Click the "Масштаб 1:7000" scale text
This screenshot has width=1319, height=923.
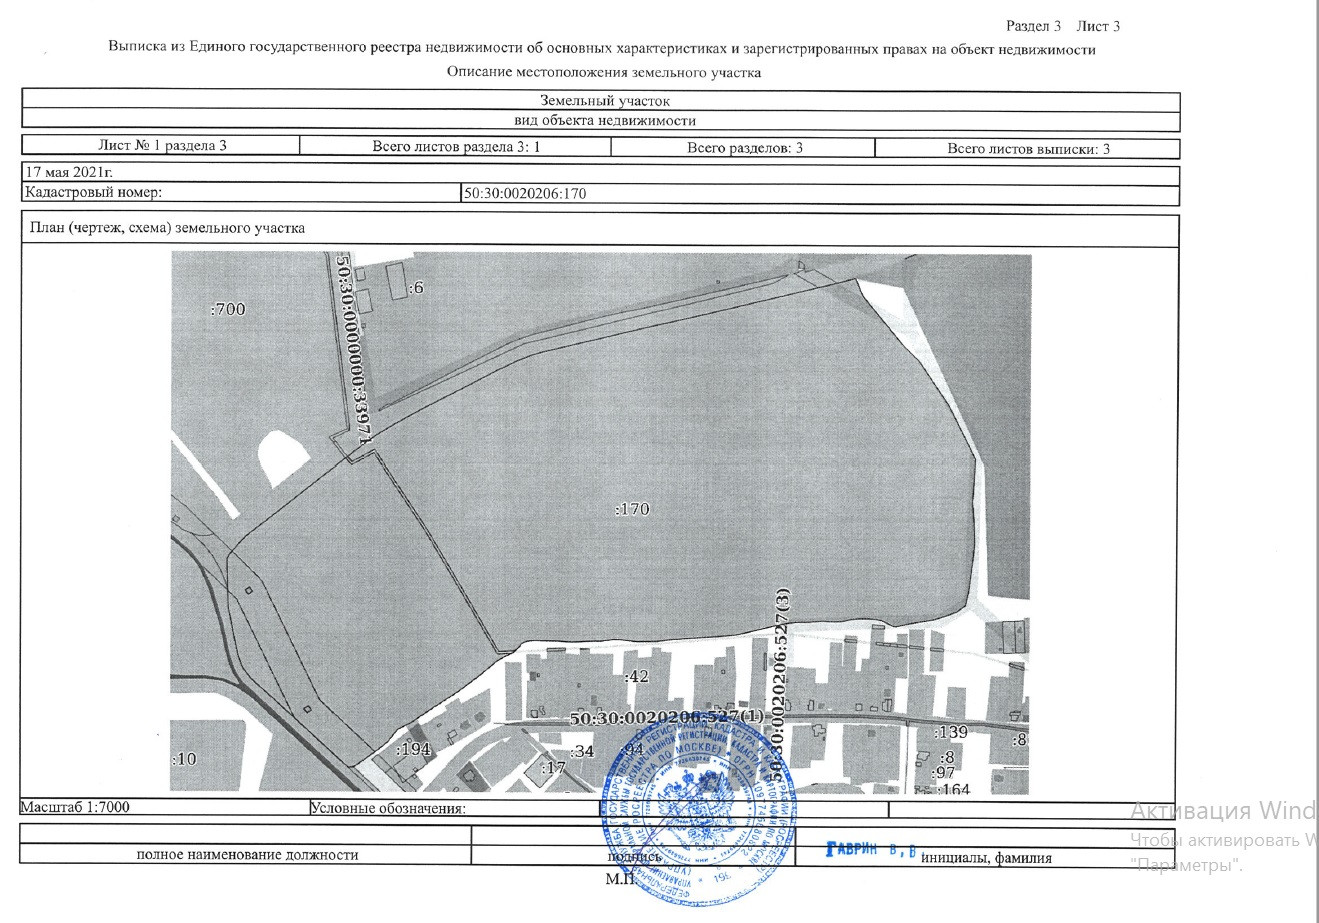coord(76,807)
